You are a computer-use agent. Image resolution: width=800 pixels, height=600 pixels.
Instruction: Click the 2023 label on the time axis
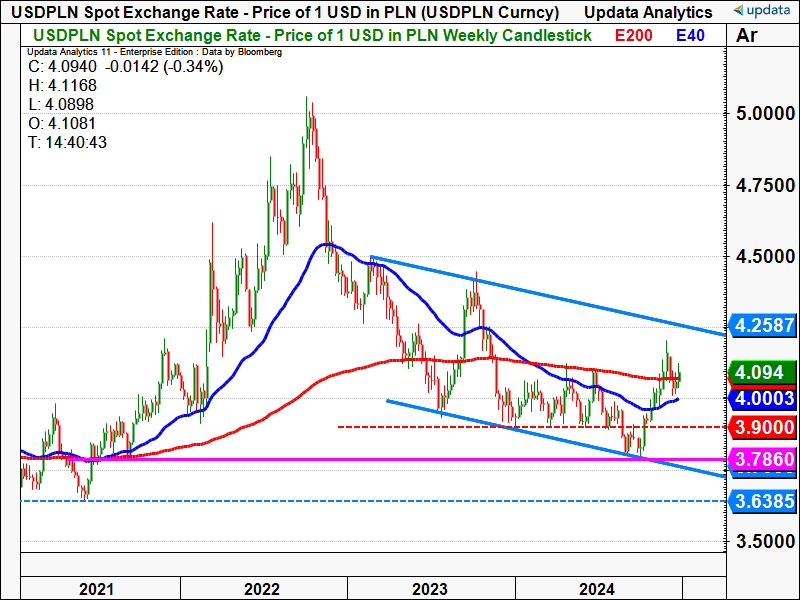(x=430, y=589)
